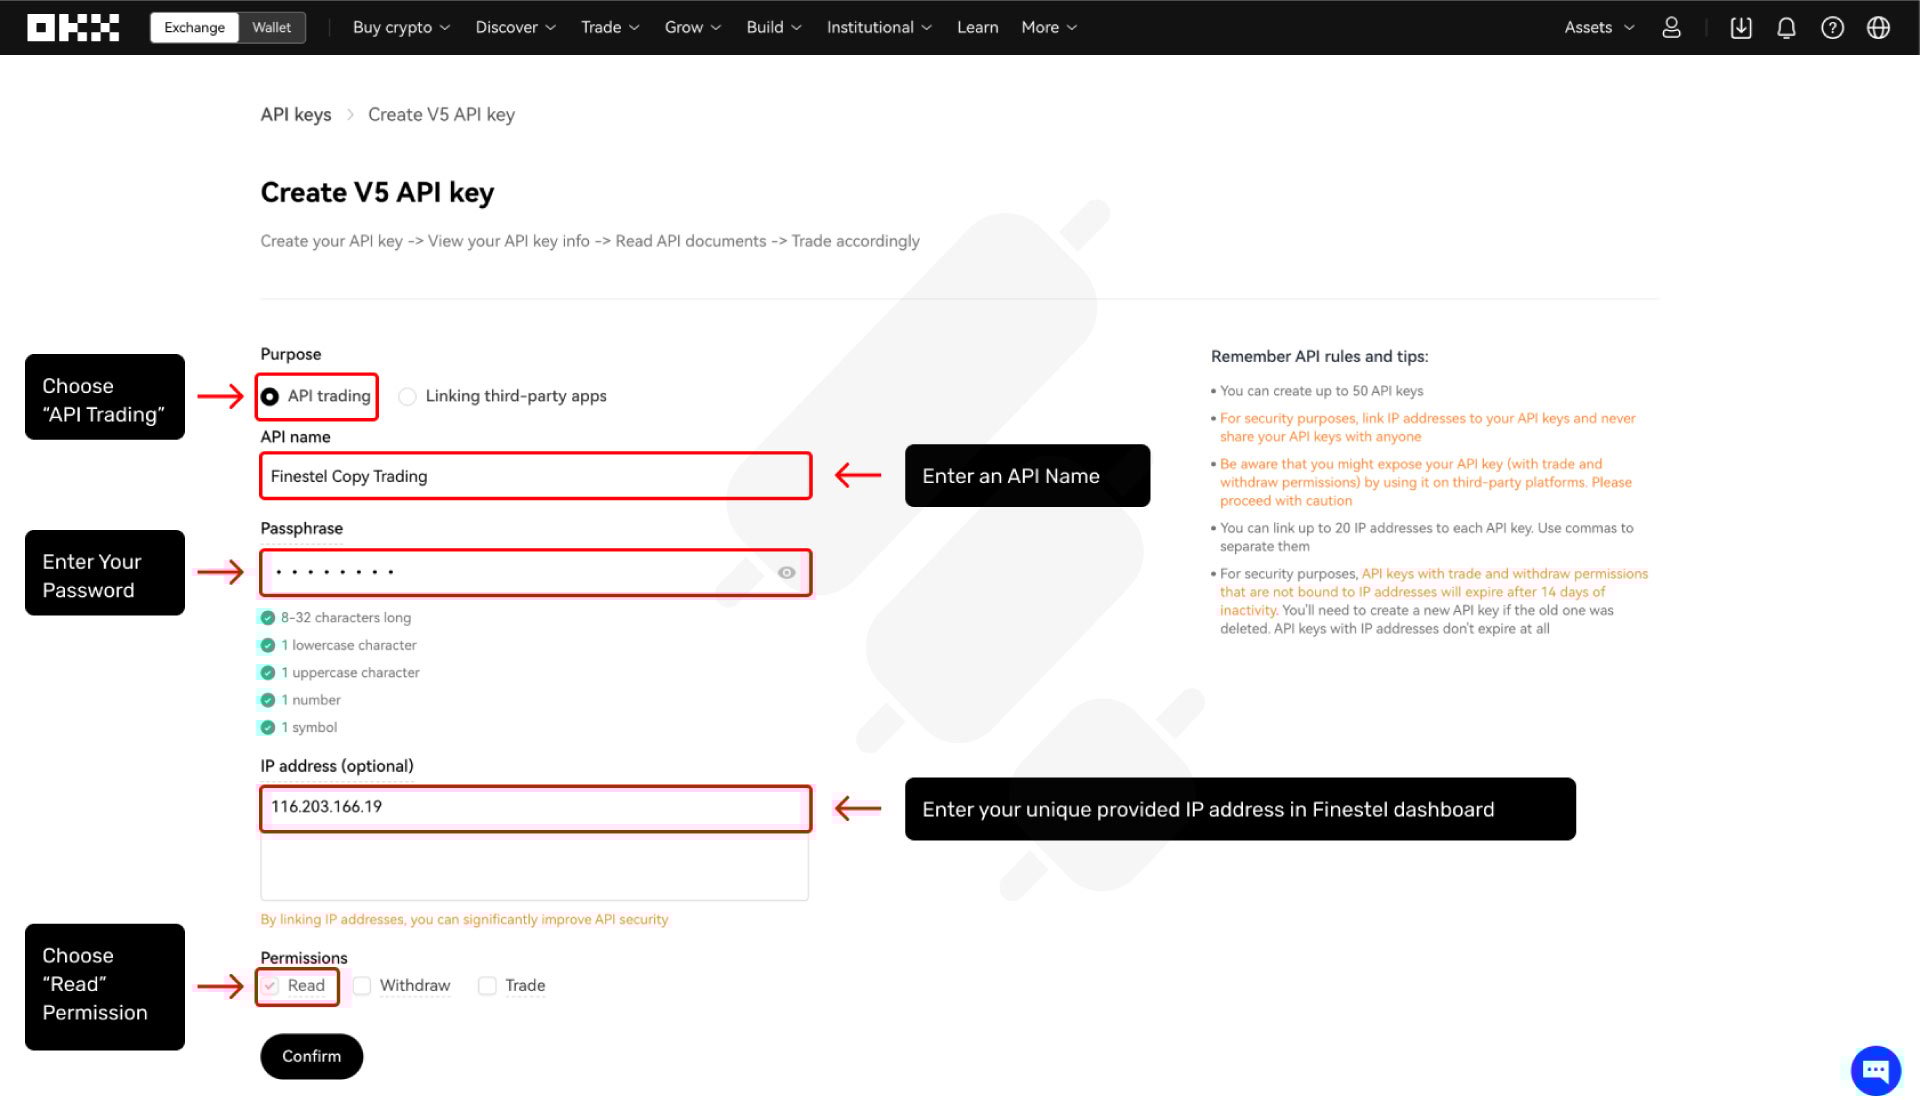Viewport: 1920px width, 1100px height.
Task: Click the Purpose label
Action: pyautogui.click(x=290, y=354)
